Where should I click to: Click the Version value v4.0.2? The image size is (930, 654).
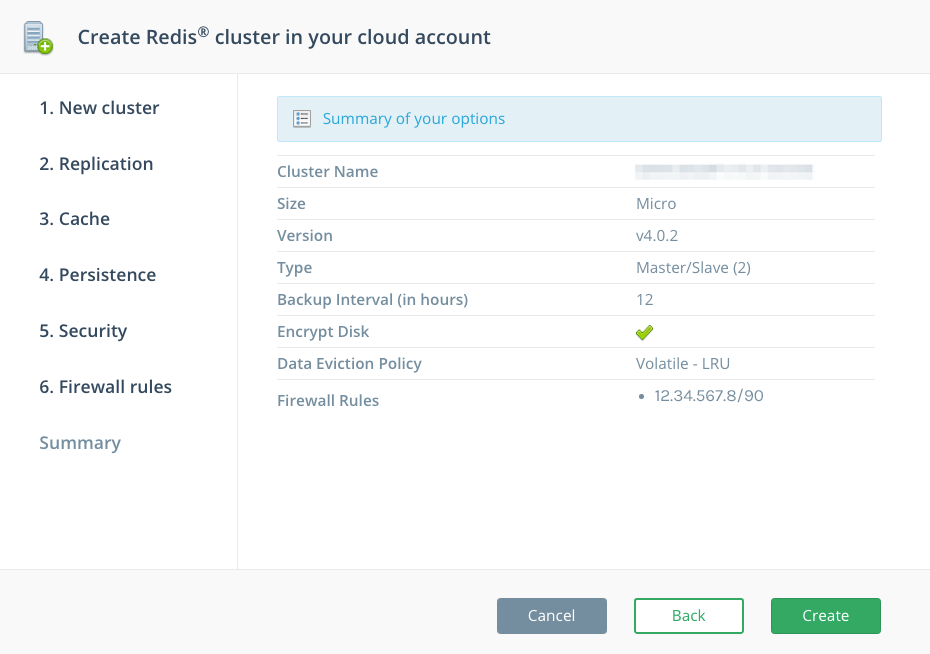657,235
